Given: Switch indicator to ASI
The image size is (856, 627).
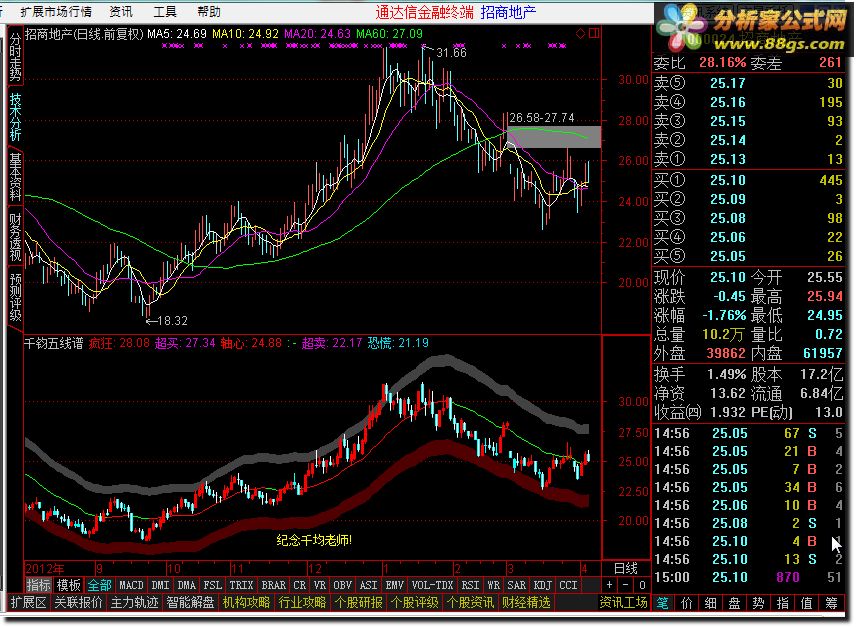Looking at the screenshot, I should pyautogui.click(x=369, y=585).
